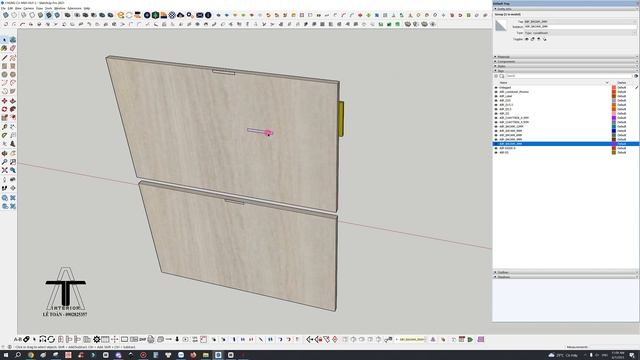The height and width of the screenshot is (360, 640).
Task: Select the arrow Select tool
Action: pos(4,40)
